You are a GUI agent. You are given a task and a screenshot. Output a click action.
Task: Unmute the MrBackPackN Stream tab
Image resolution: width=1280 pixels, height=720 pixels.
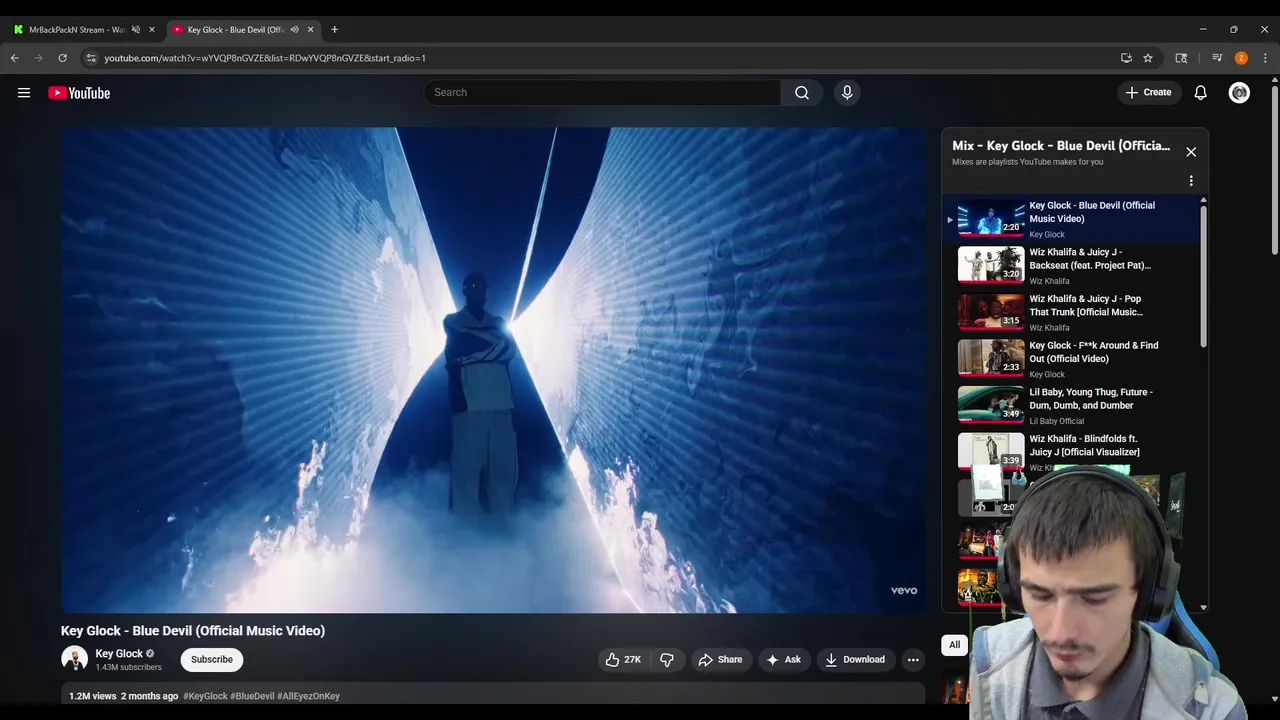pos(136,29)
